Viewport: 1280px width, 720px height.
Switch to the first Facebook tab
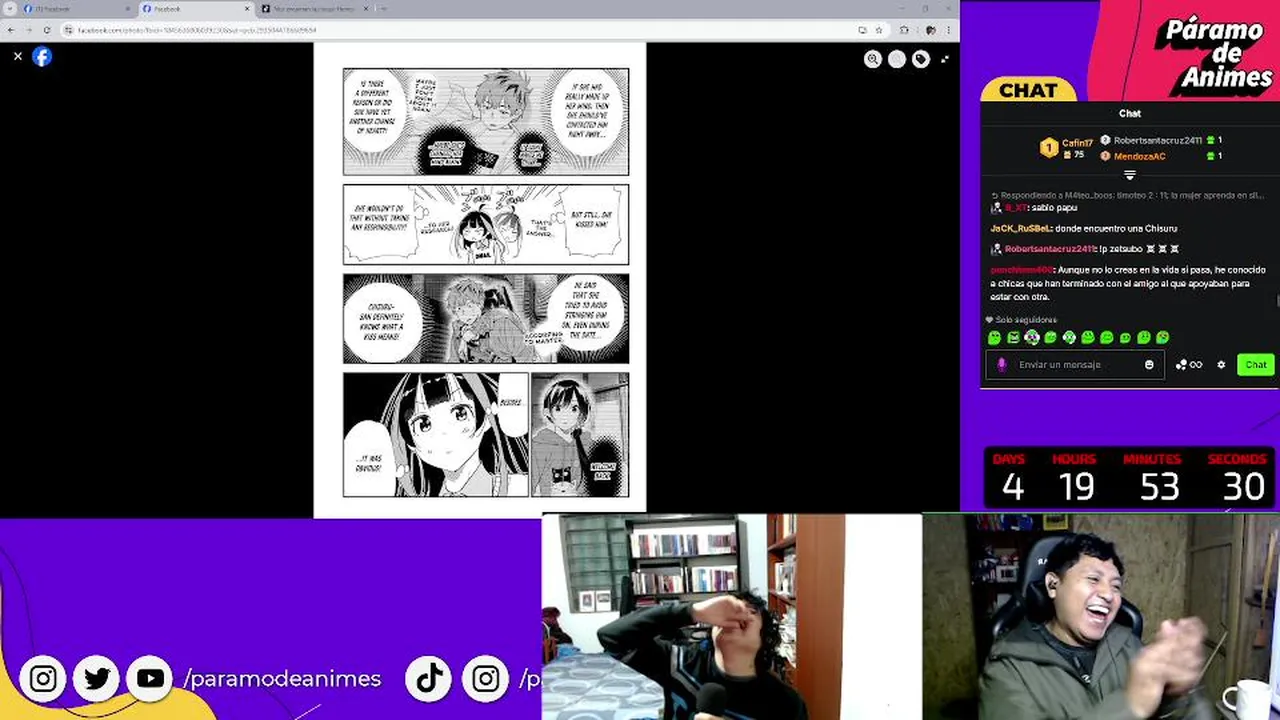pyautogui.click(x=77, y=9)
